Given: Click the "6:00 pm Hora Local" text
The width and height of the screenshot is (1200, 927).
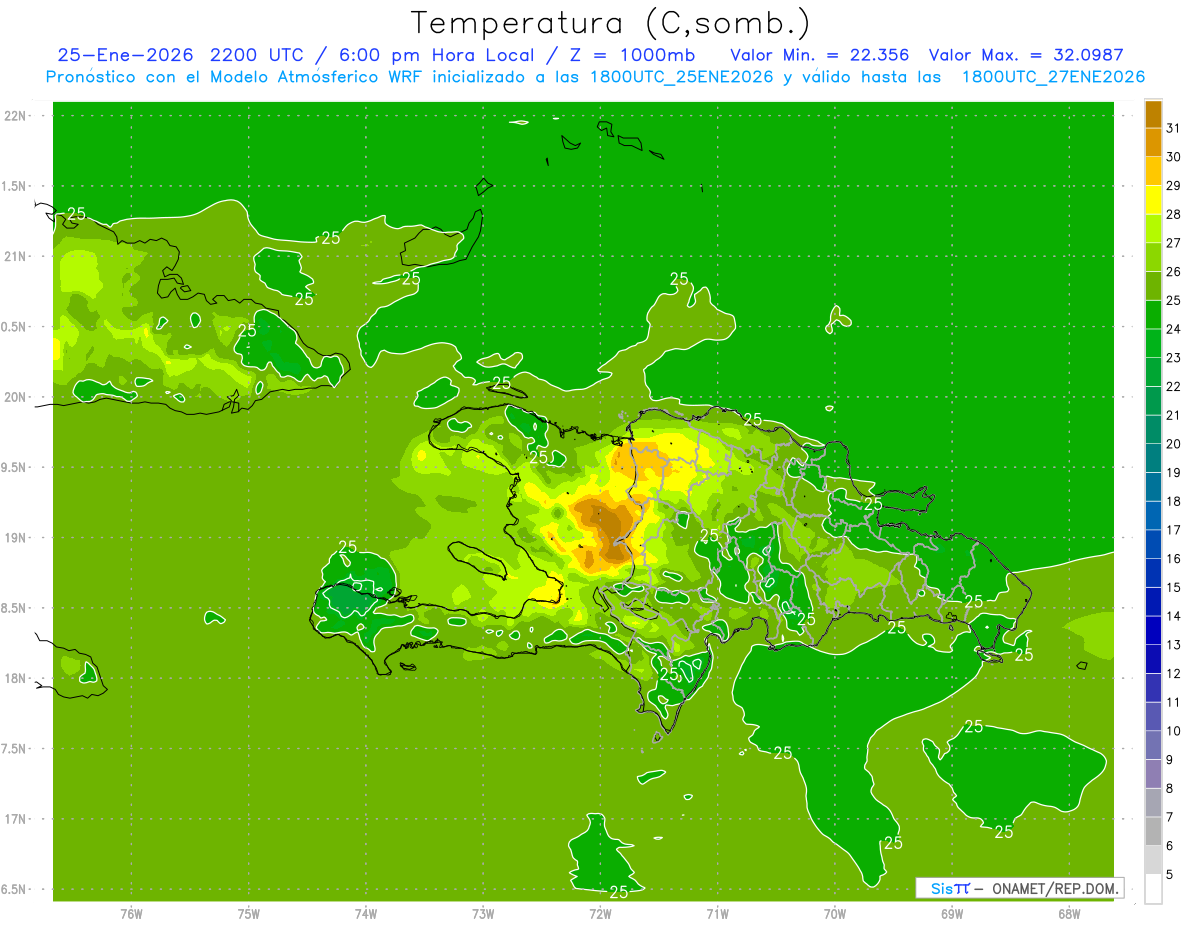Looking at the screenshot, I should pyautogui.click(x=435, y=55).
